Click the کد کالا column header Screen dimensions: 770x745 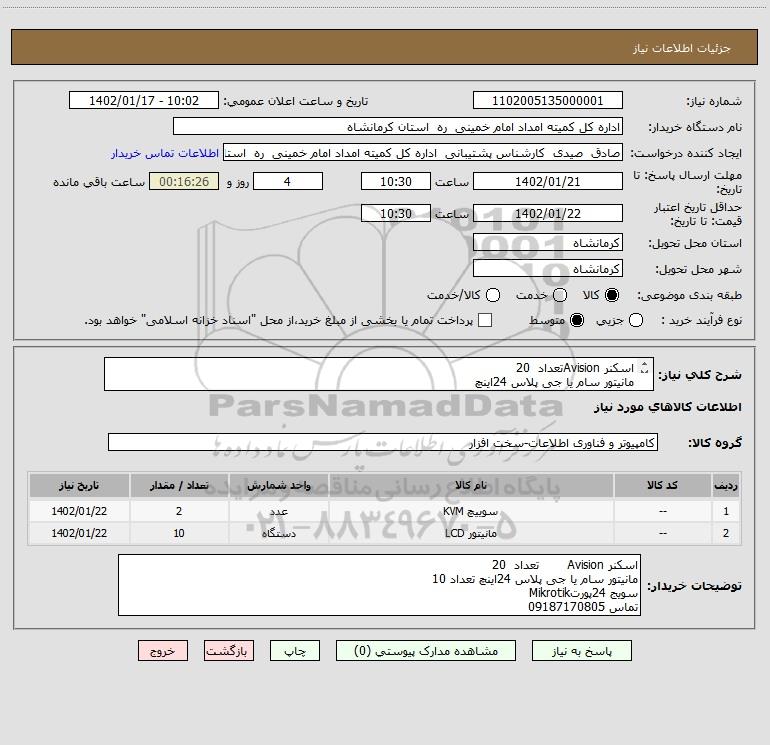pyautogui.click(x=663, y=486)
